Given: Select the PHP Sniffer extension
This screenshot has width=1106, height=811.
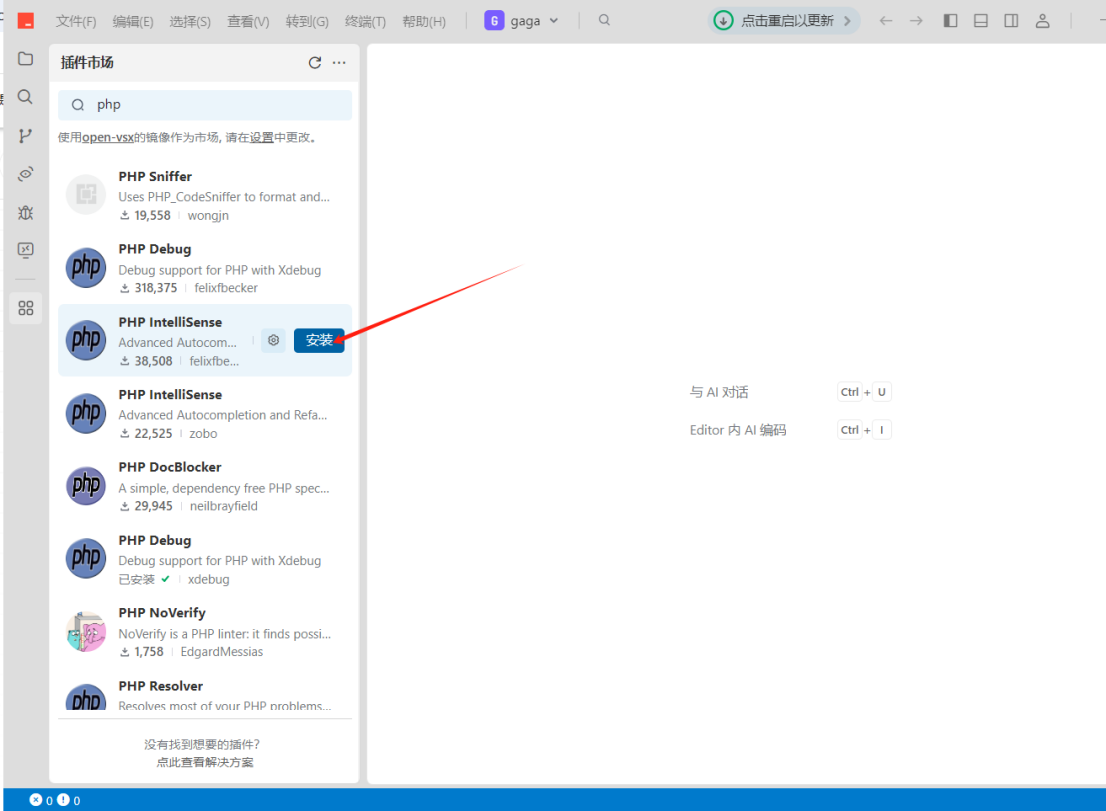Looking at the screenshot, I should (205, 195).
